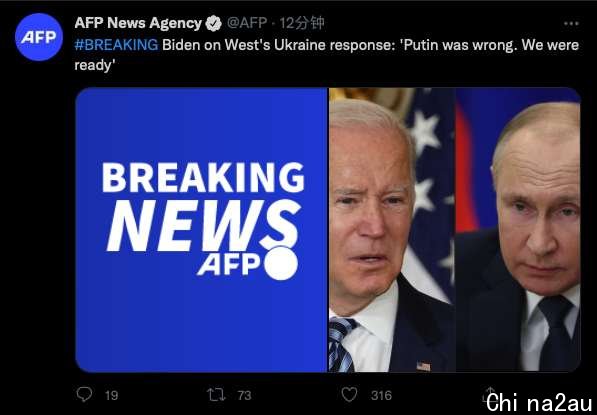Open the @AFP handle link

tap(247, 23)
